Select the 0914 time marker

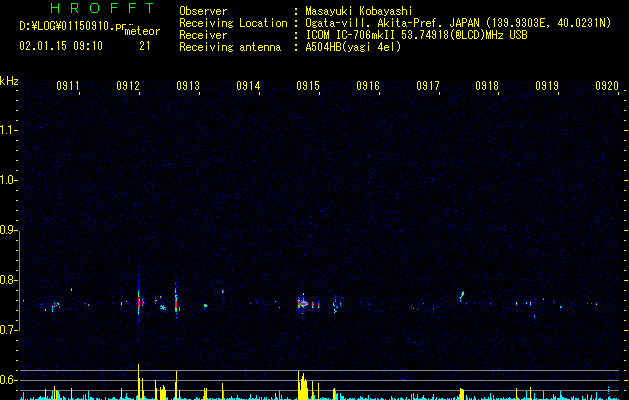(248, 86)
